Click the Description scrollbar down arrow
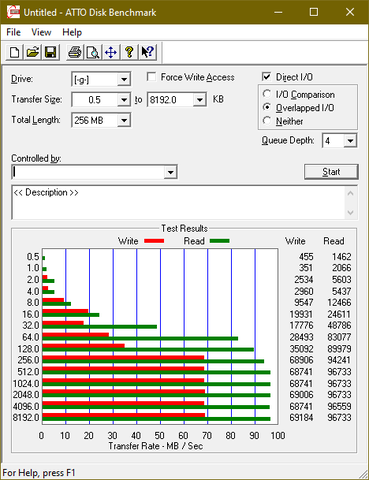369x480 pixels. (x=350, y=212)
